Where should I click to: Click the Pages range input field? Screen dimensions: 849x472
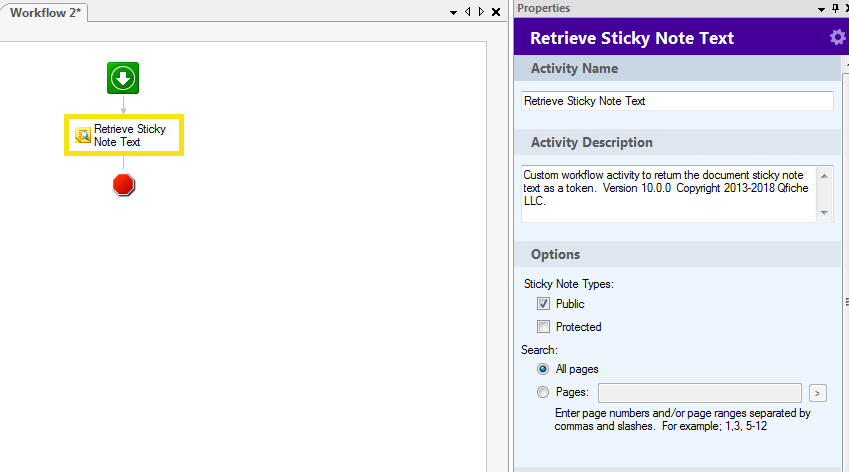pyautogui.click(x=700, y=393)
